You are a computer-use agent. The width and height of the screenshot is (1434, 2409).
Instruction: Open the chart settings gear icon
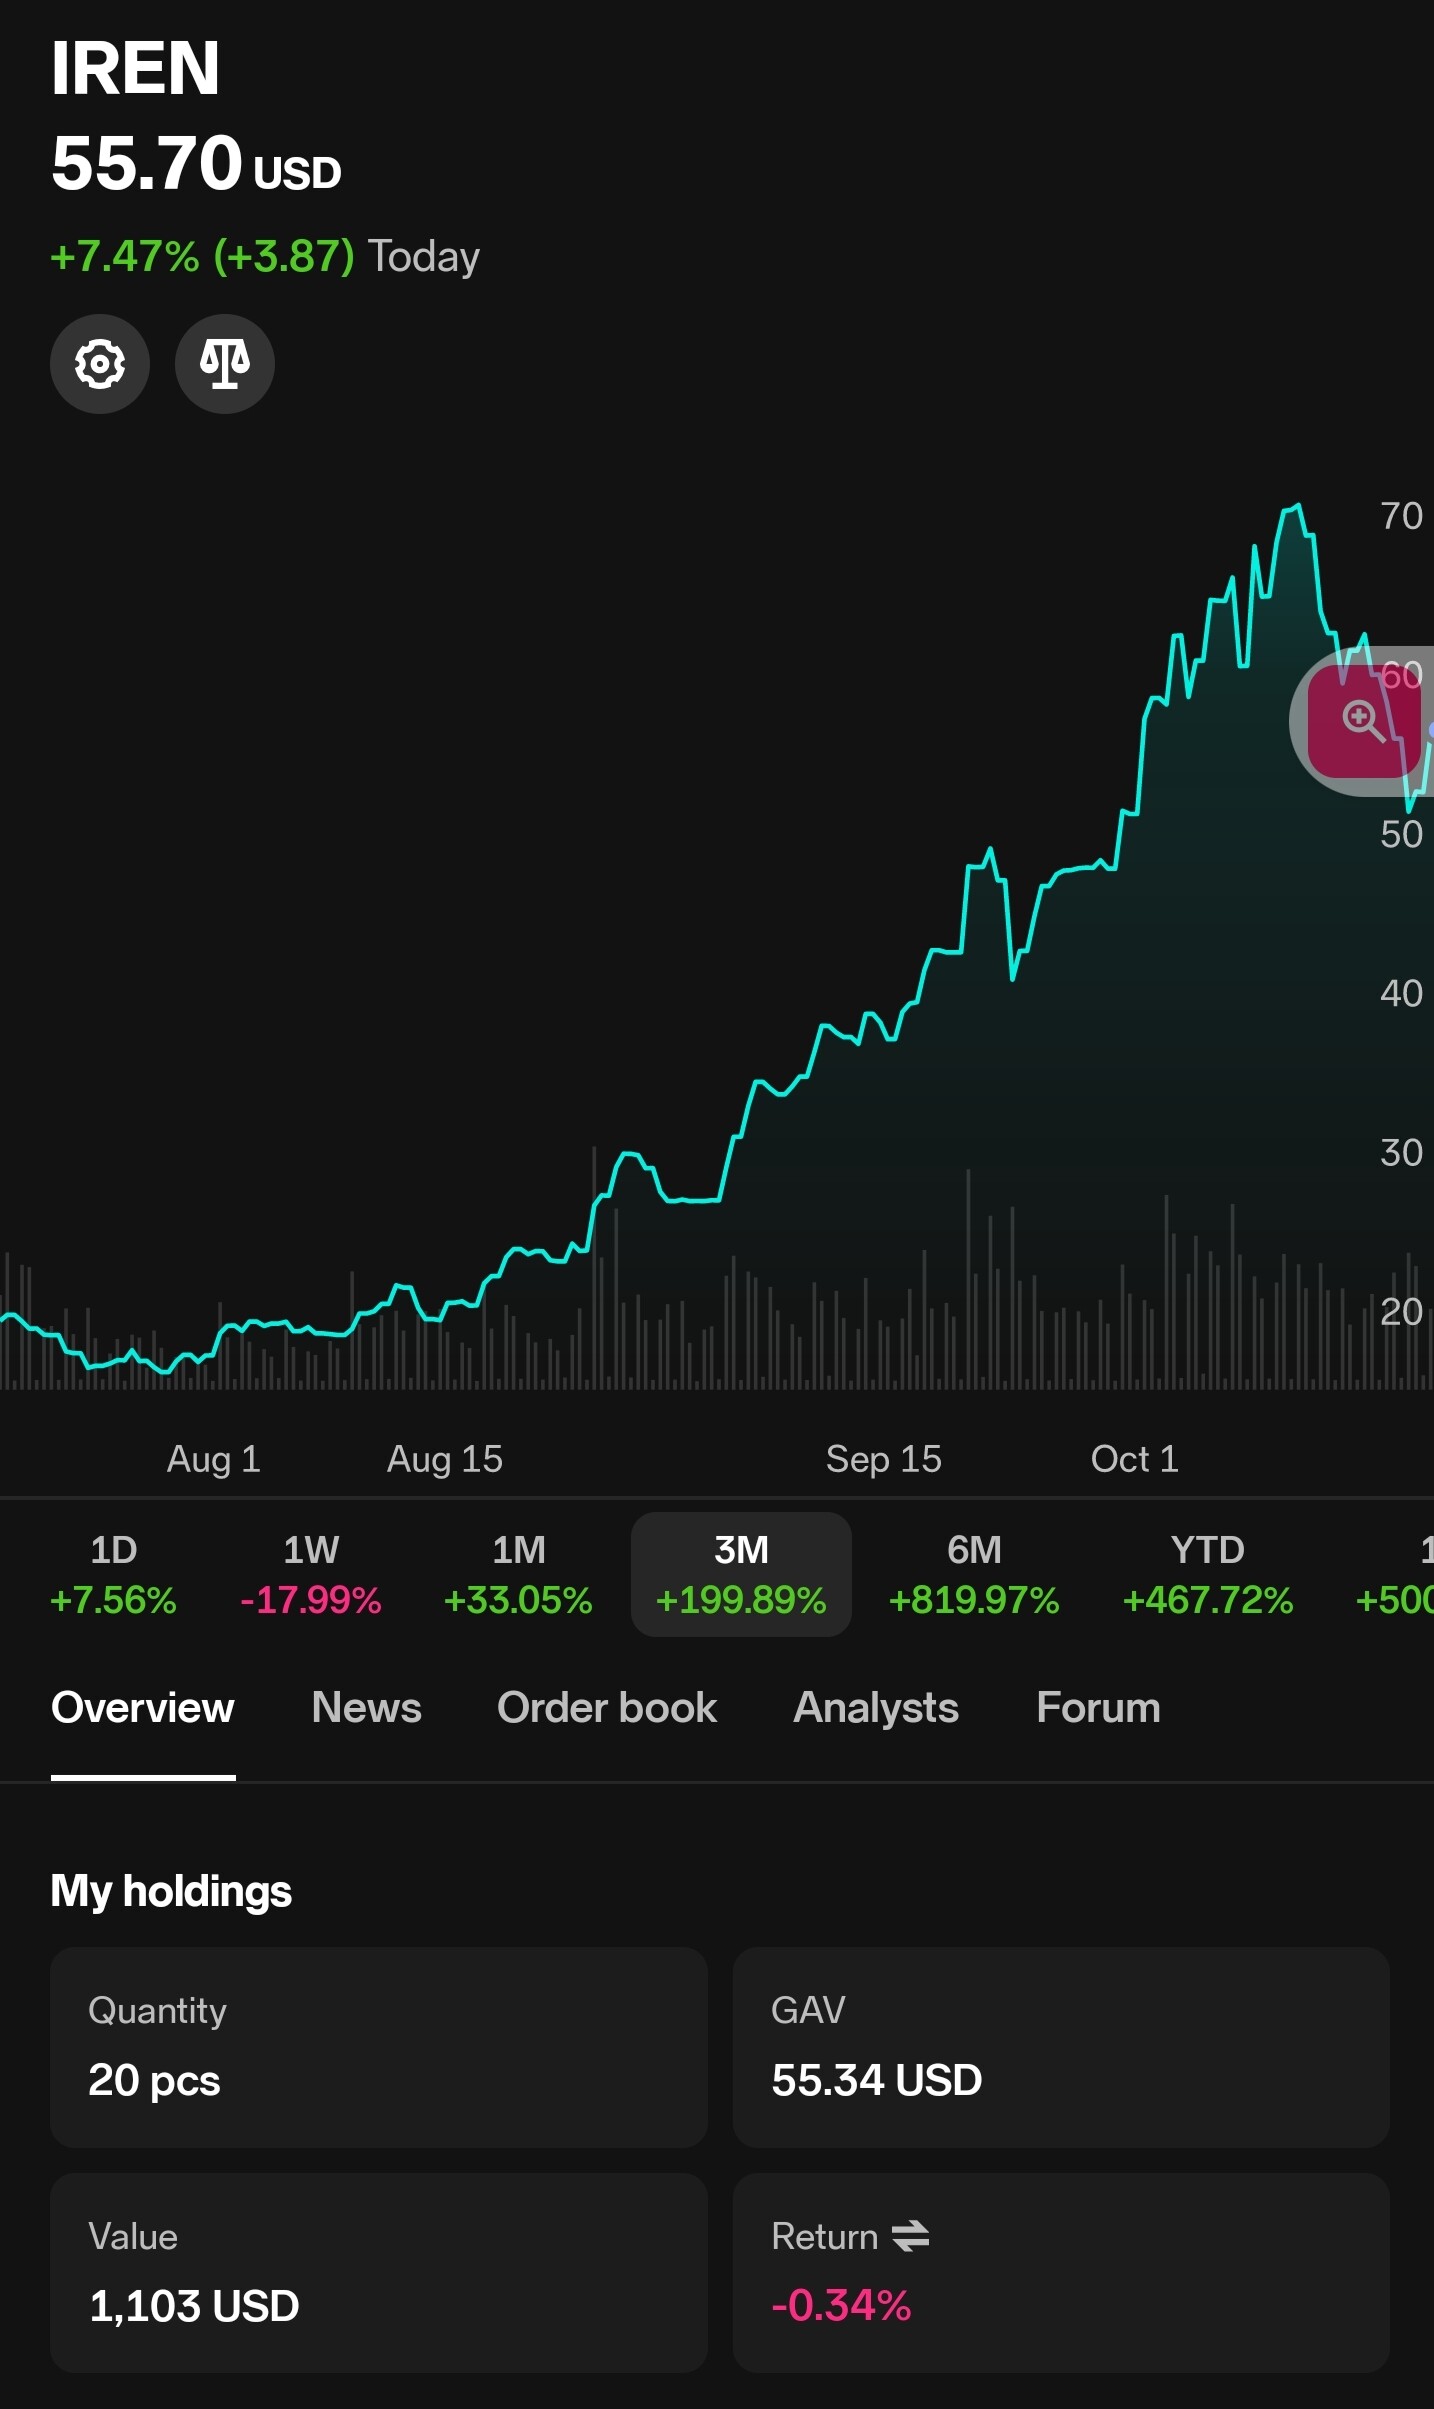coord(100,364)
